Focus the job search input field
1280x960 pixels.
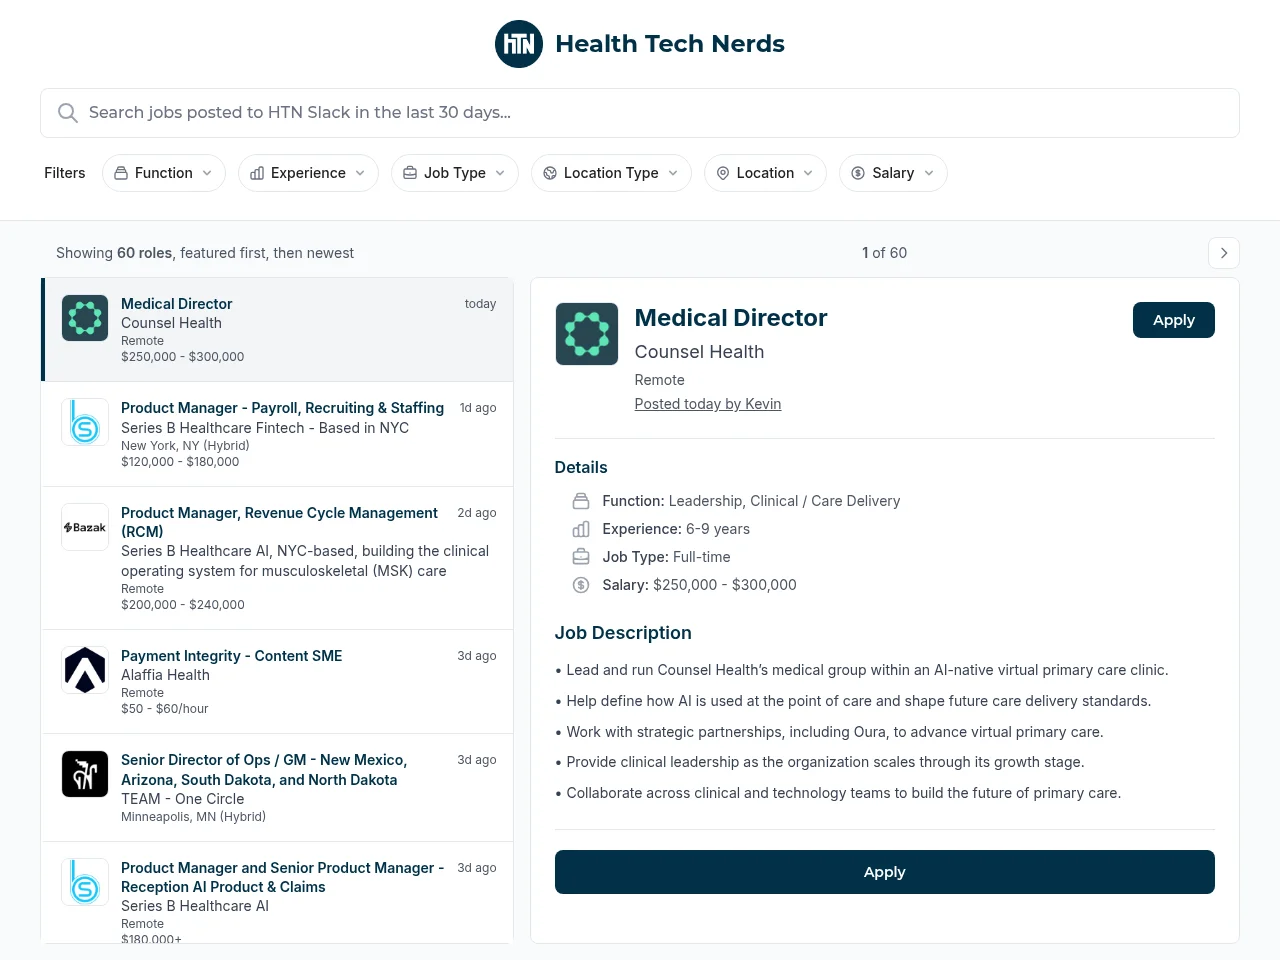640,113
